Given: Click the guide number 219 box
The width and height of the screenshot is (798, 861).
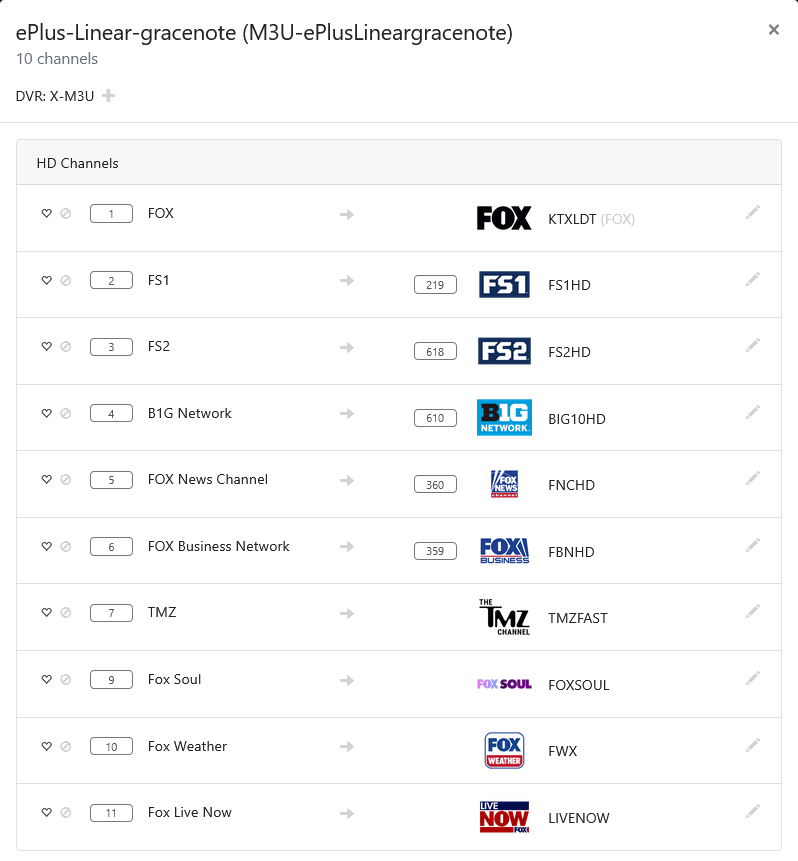Looking at the screenshot, I should [x=435, y=285].
